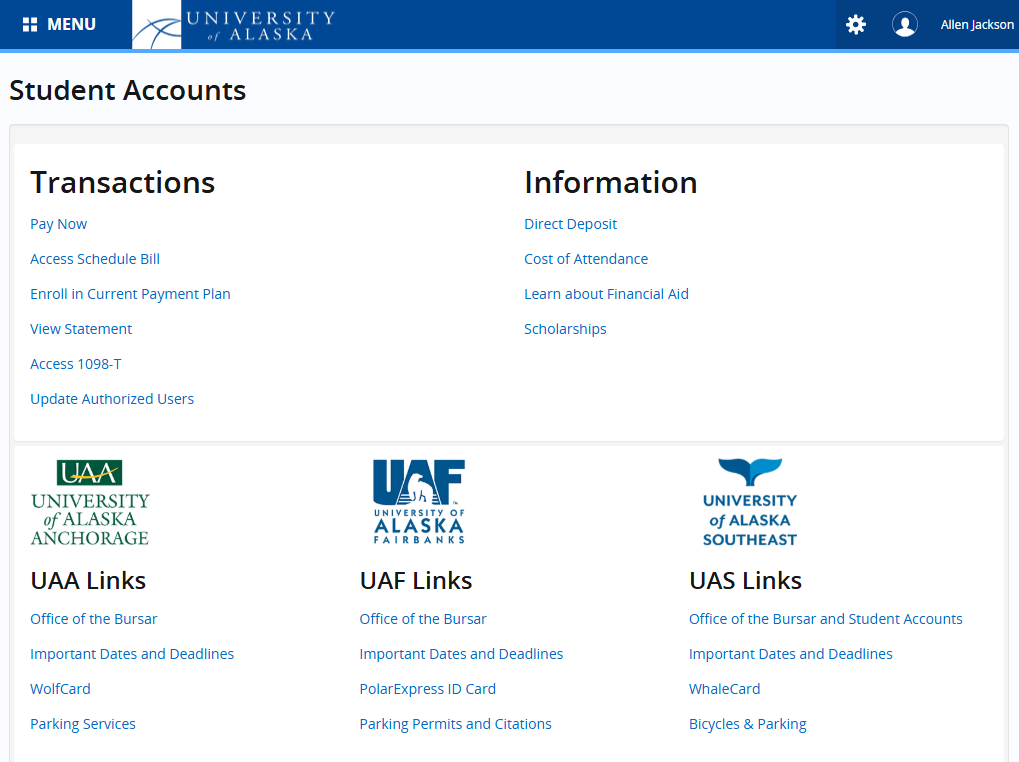
Task: Open the Scholarships link
Action: (x=565, y=329)
